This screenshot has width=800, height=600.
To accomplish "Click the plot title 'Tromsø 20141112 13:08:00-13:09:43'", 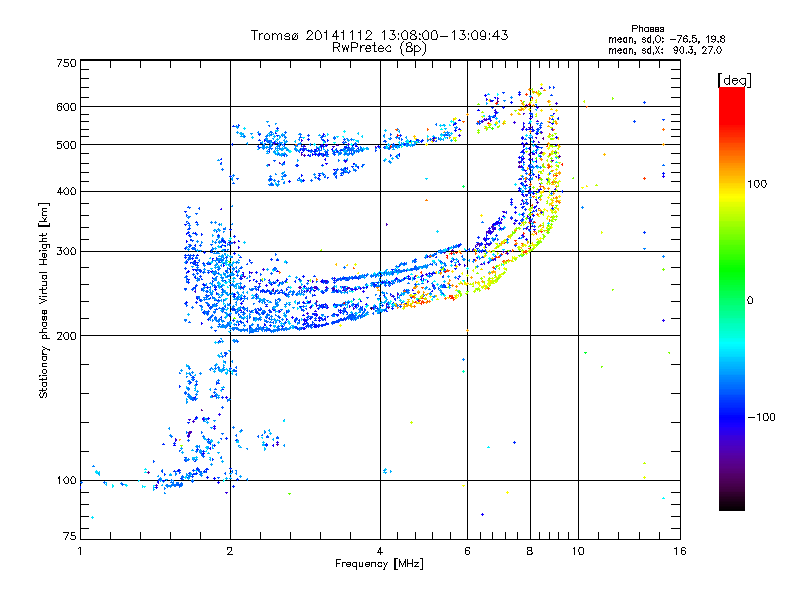I will click(x=379, y=35).
